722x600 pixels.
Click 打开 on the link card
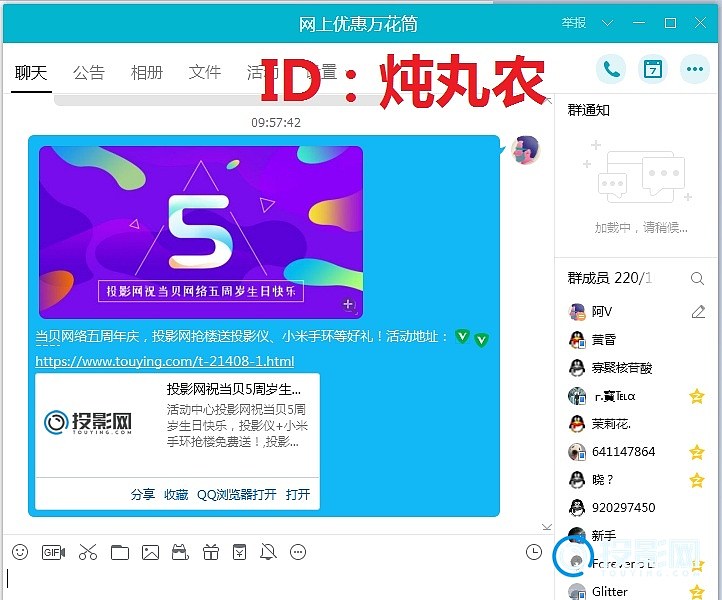(x=297, y=495)
